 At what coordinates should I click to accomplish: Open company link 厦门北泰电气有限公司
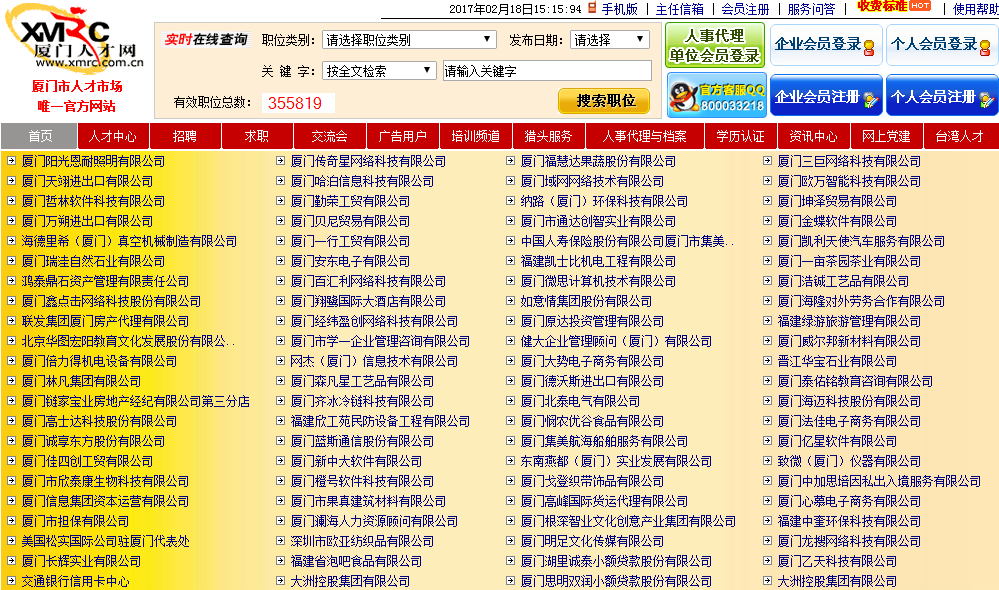coord(580,401)
